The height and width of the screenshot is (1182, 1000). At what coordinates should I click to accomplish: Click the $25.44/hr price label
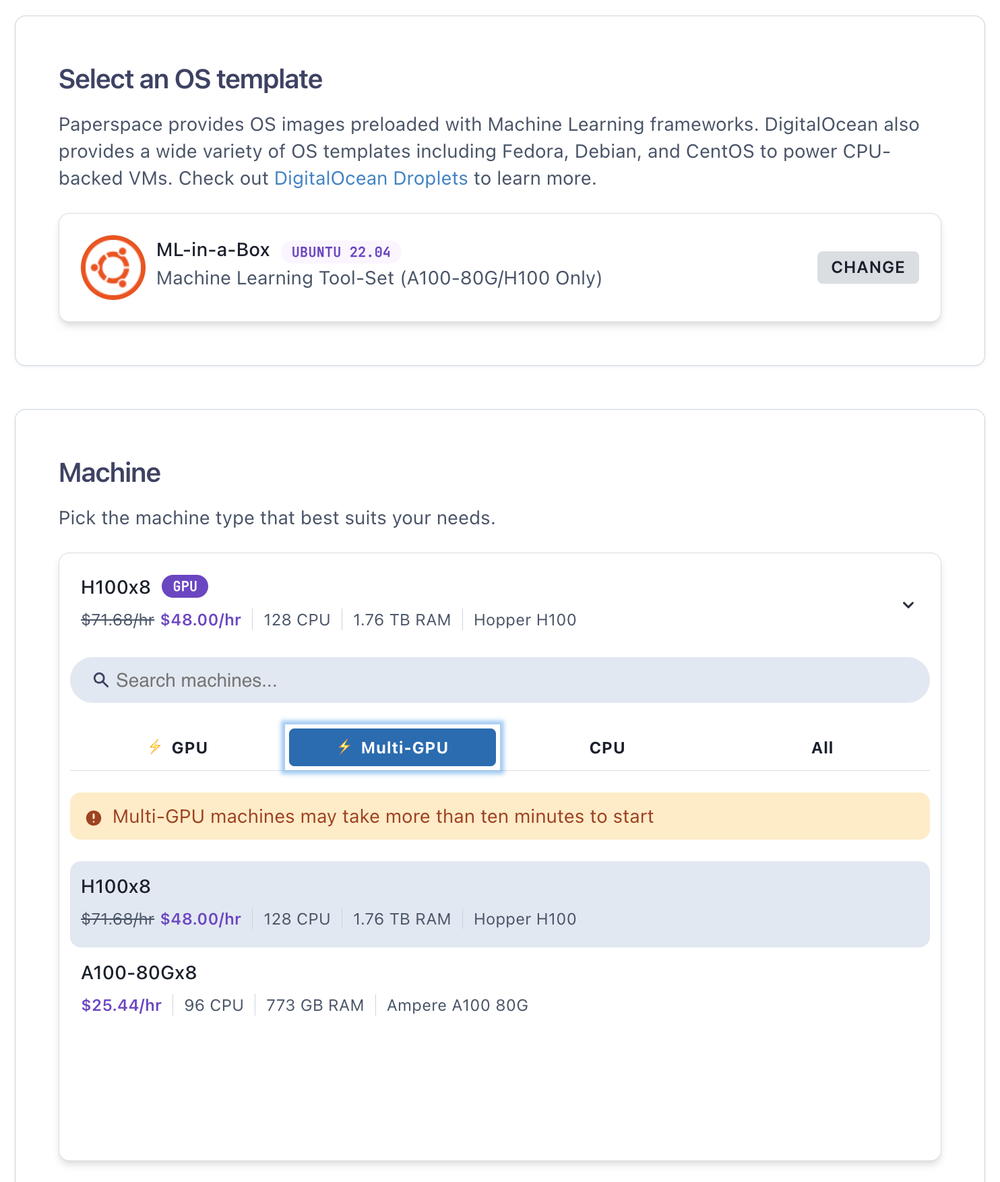(x=121, y=1005)
